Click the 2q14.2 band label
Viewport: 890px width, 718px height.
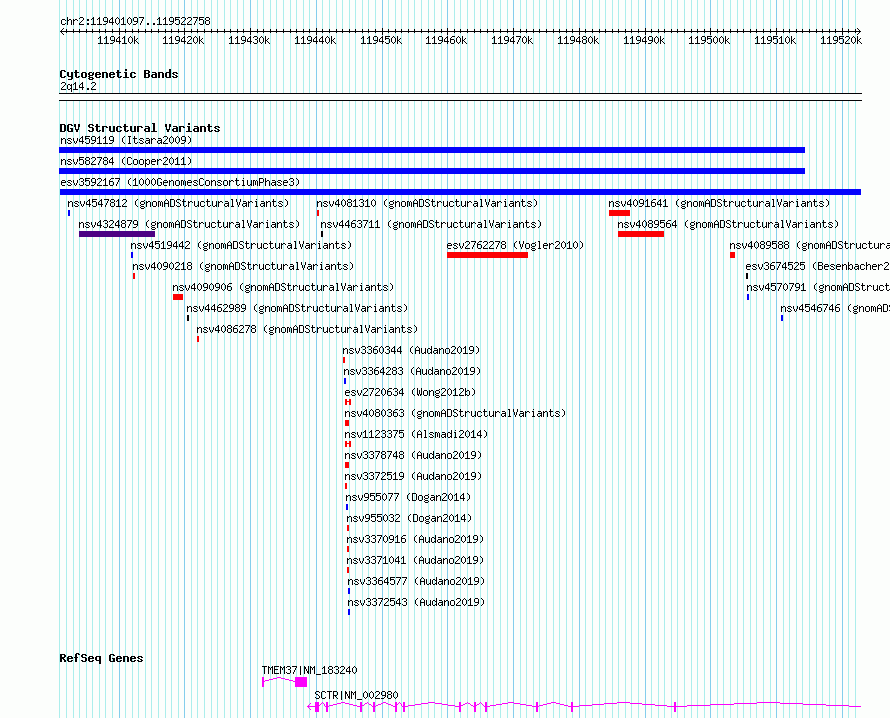[x=78, y=86]
